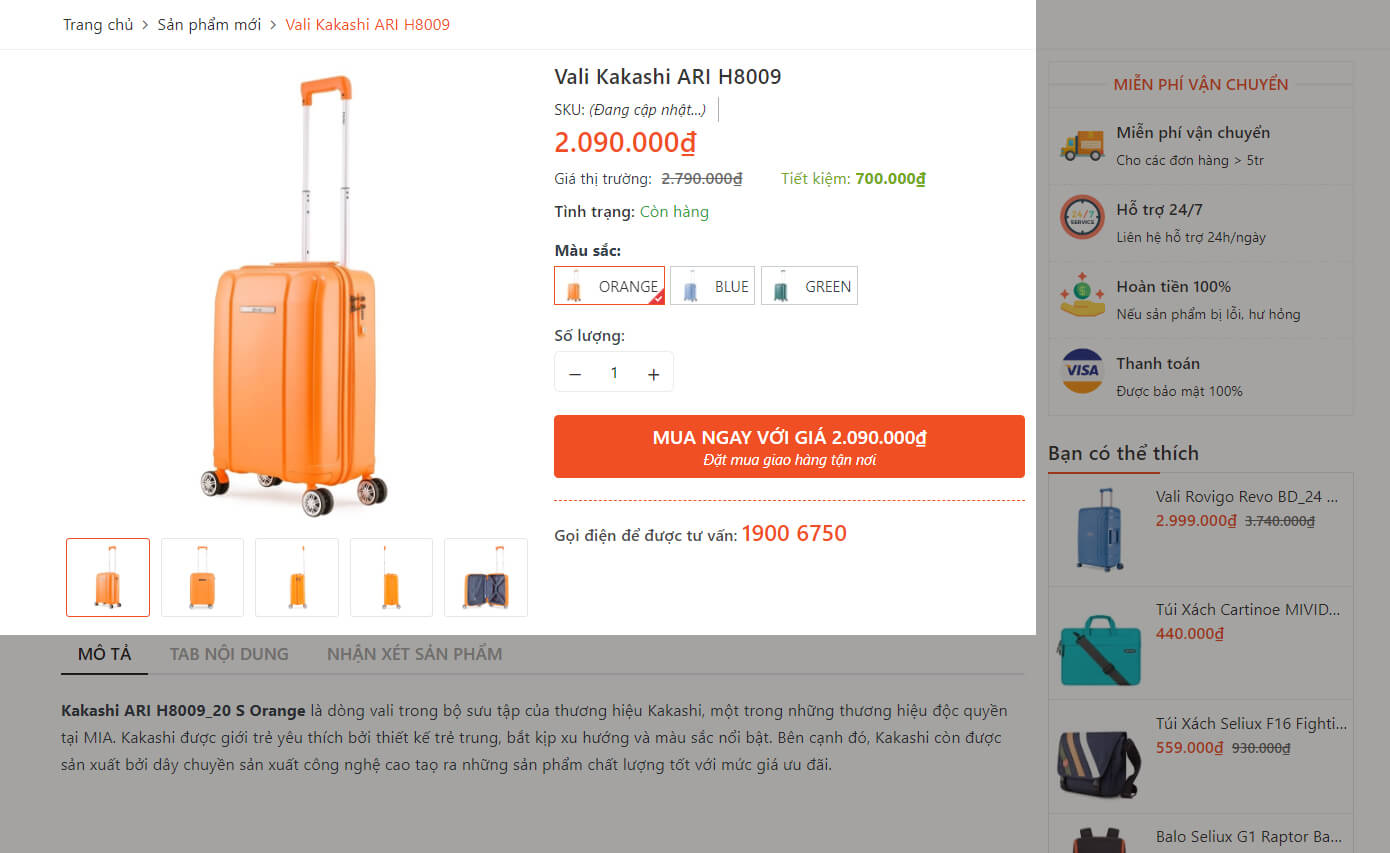Click the 24/7 support clock icon

point(1082,217)
